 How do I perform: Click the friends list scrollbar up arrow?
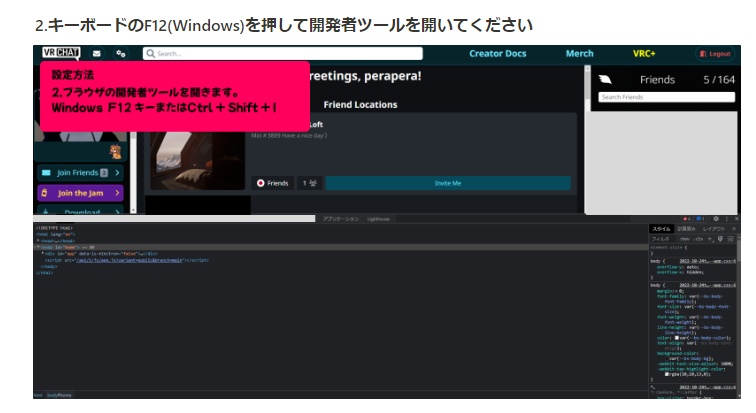click(587, 69)
